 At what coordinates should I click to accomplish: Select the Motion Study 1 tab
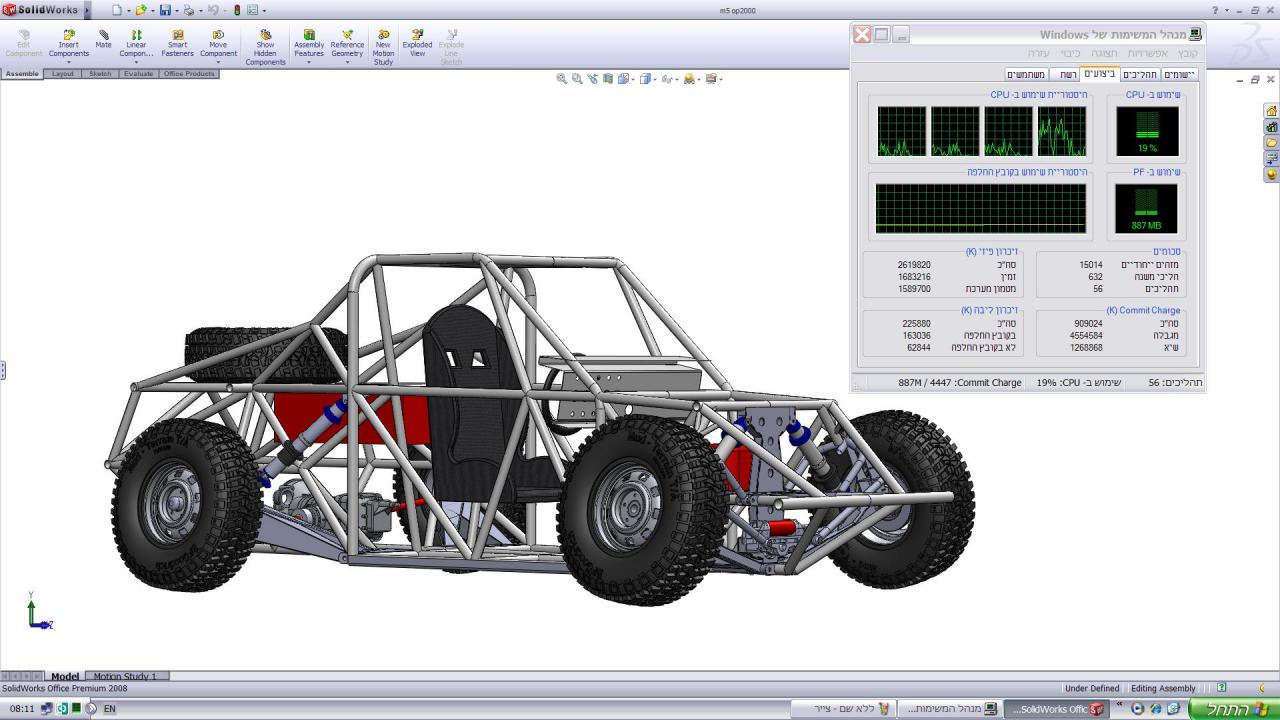click(x=125, y=676)
